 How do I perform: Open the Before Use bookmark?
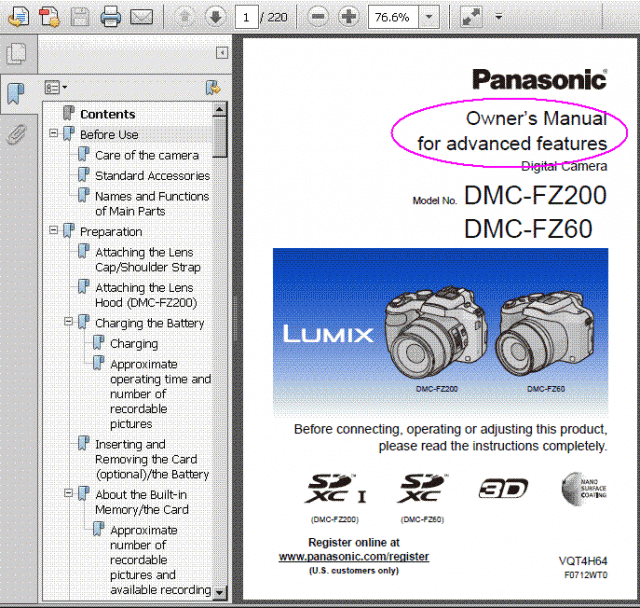pyautogui.click(x=109, y=135)
